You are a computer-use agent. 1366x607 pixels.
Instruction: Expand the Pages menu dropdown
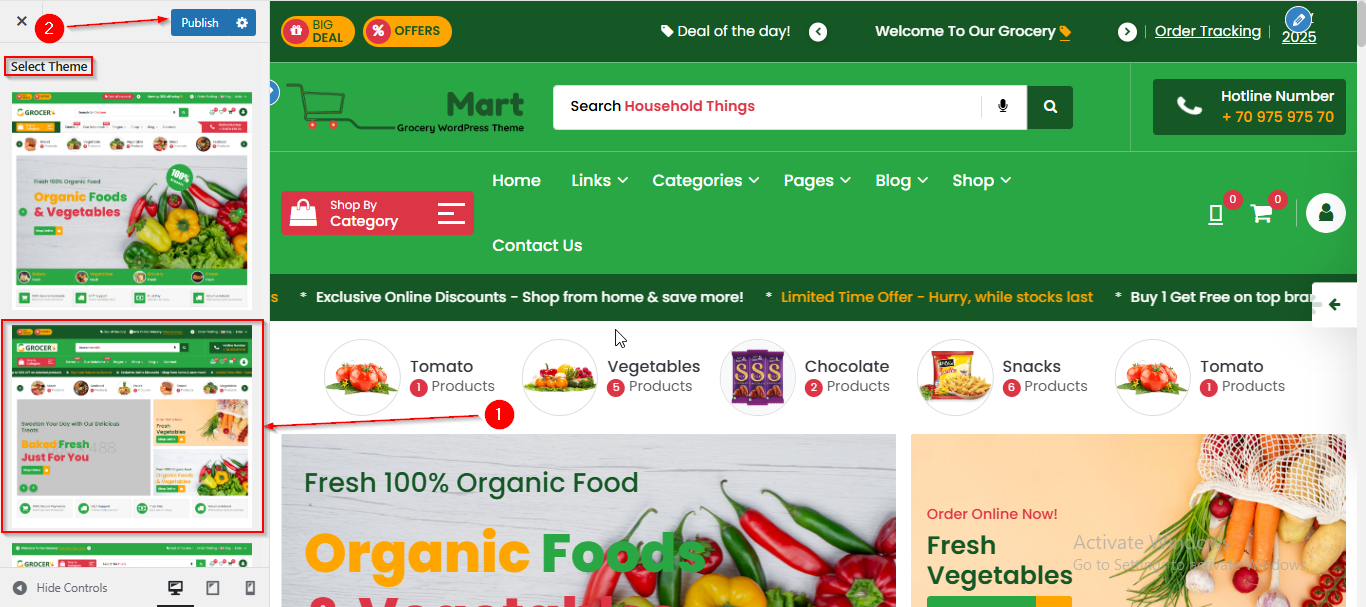pos(817,181)
